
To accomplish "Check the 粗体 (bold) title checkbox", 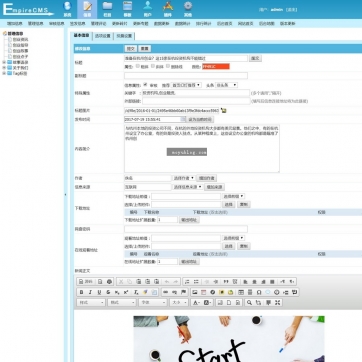I will [138, 66].
